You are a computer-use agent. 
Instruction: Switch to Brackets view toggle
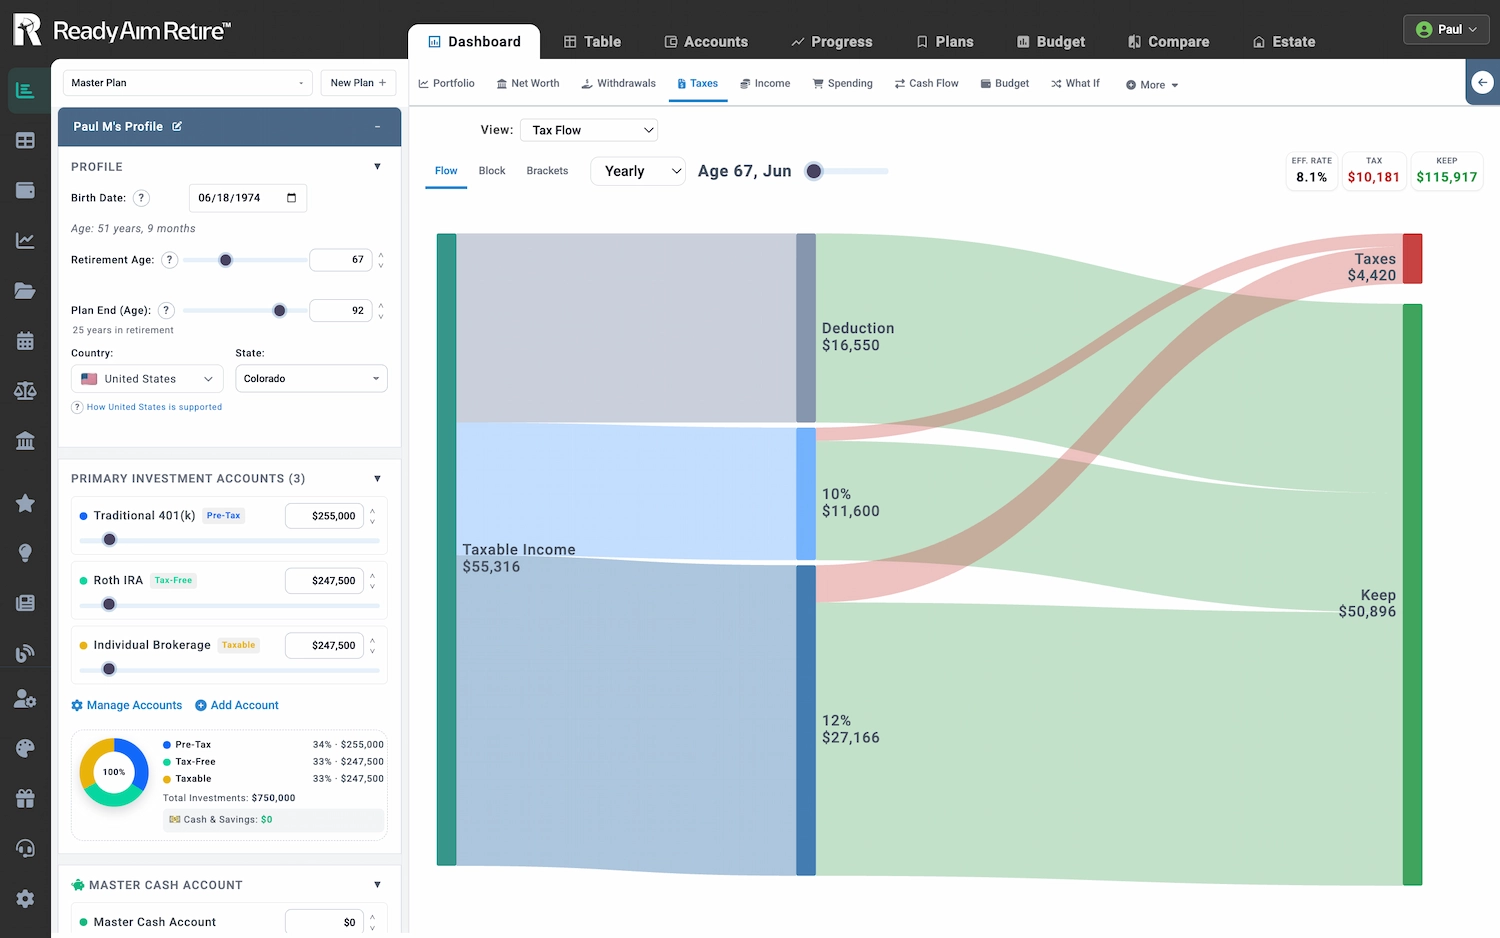[x=547, y=171]
